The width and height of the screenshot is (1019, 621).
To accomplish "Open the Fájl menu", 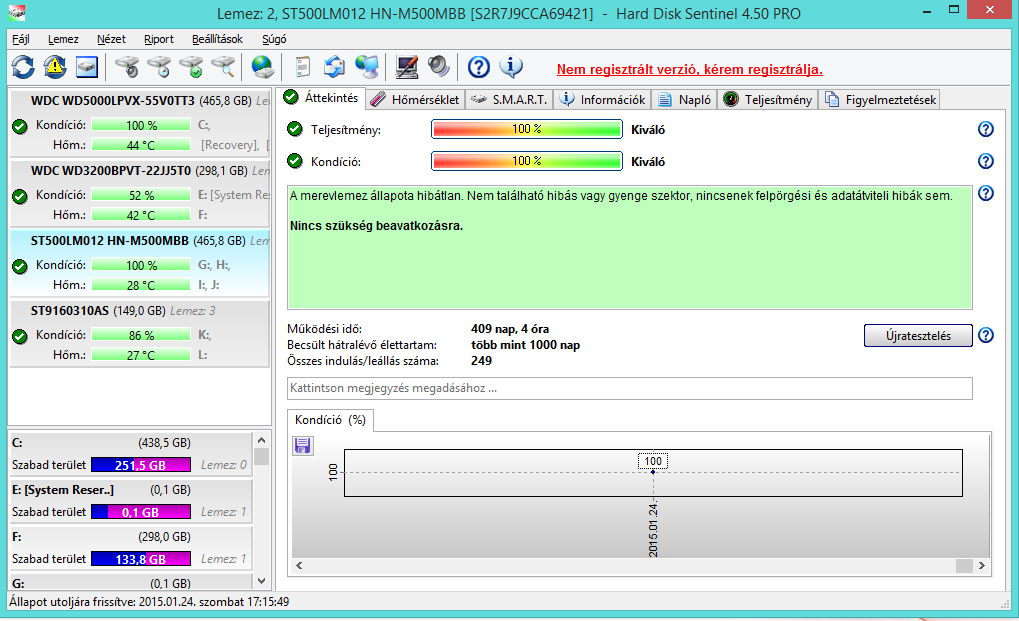I will click(21, 39).
